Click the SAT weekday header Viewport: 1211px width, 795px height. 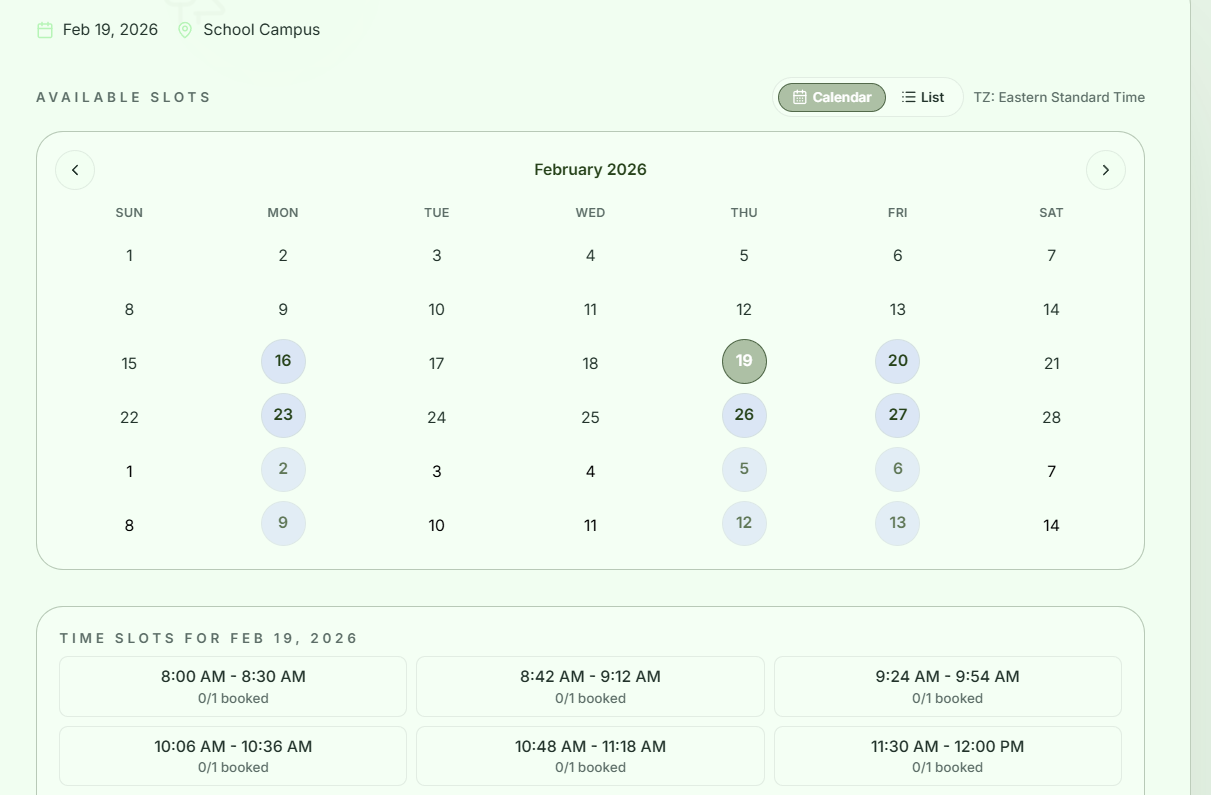point(1051,213)
